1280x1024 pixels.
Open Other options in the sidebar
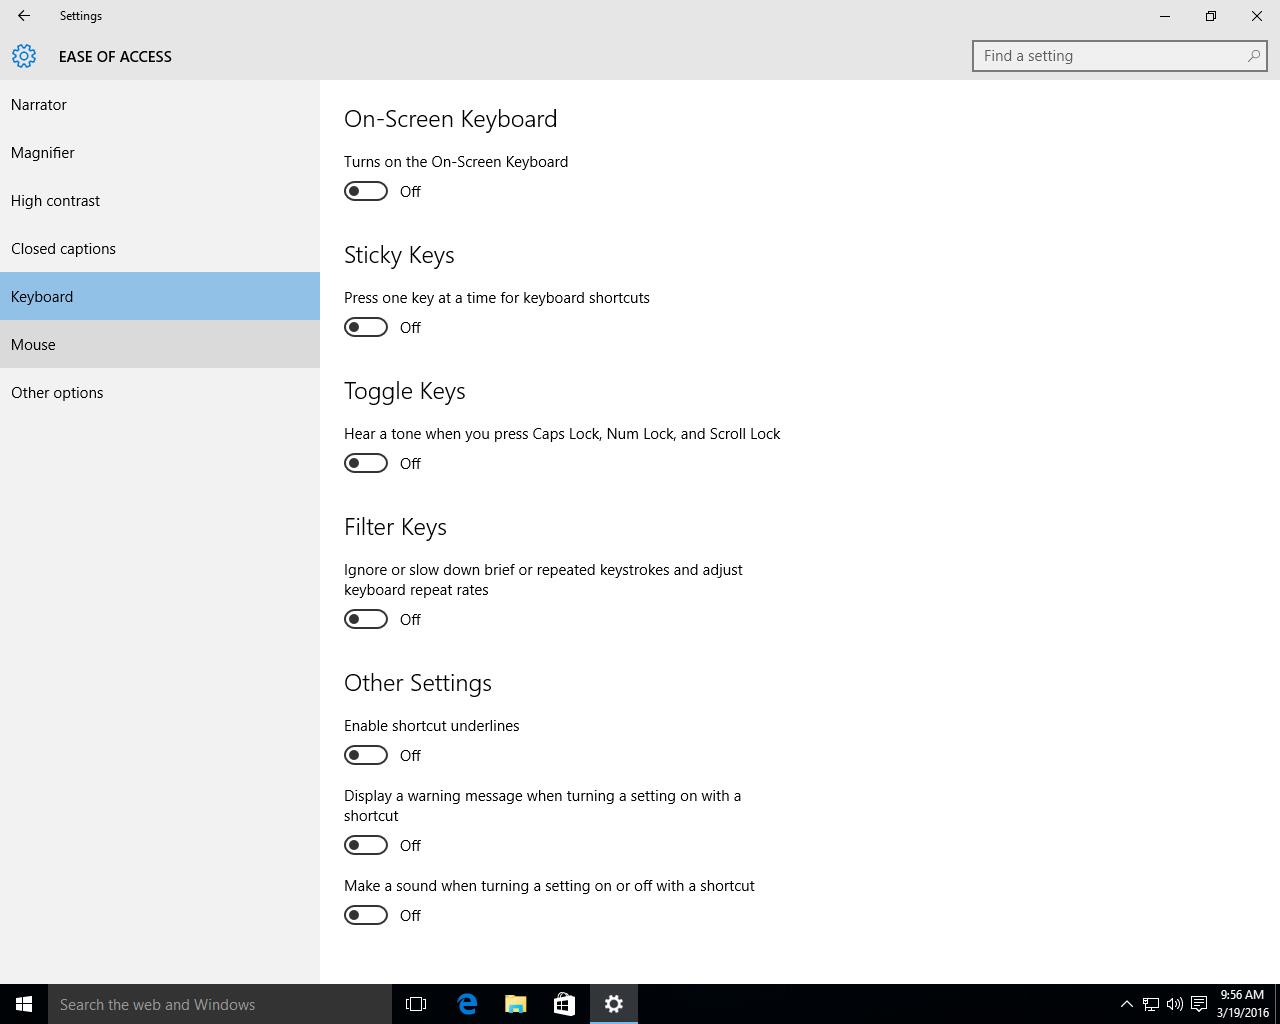pos(160,392)
